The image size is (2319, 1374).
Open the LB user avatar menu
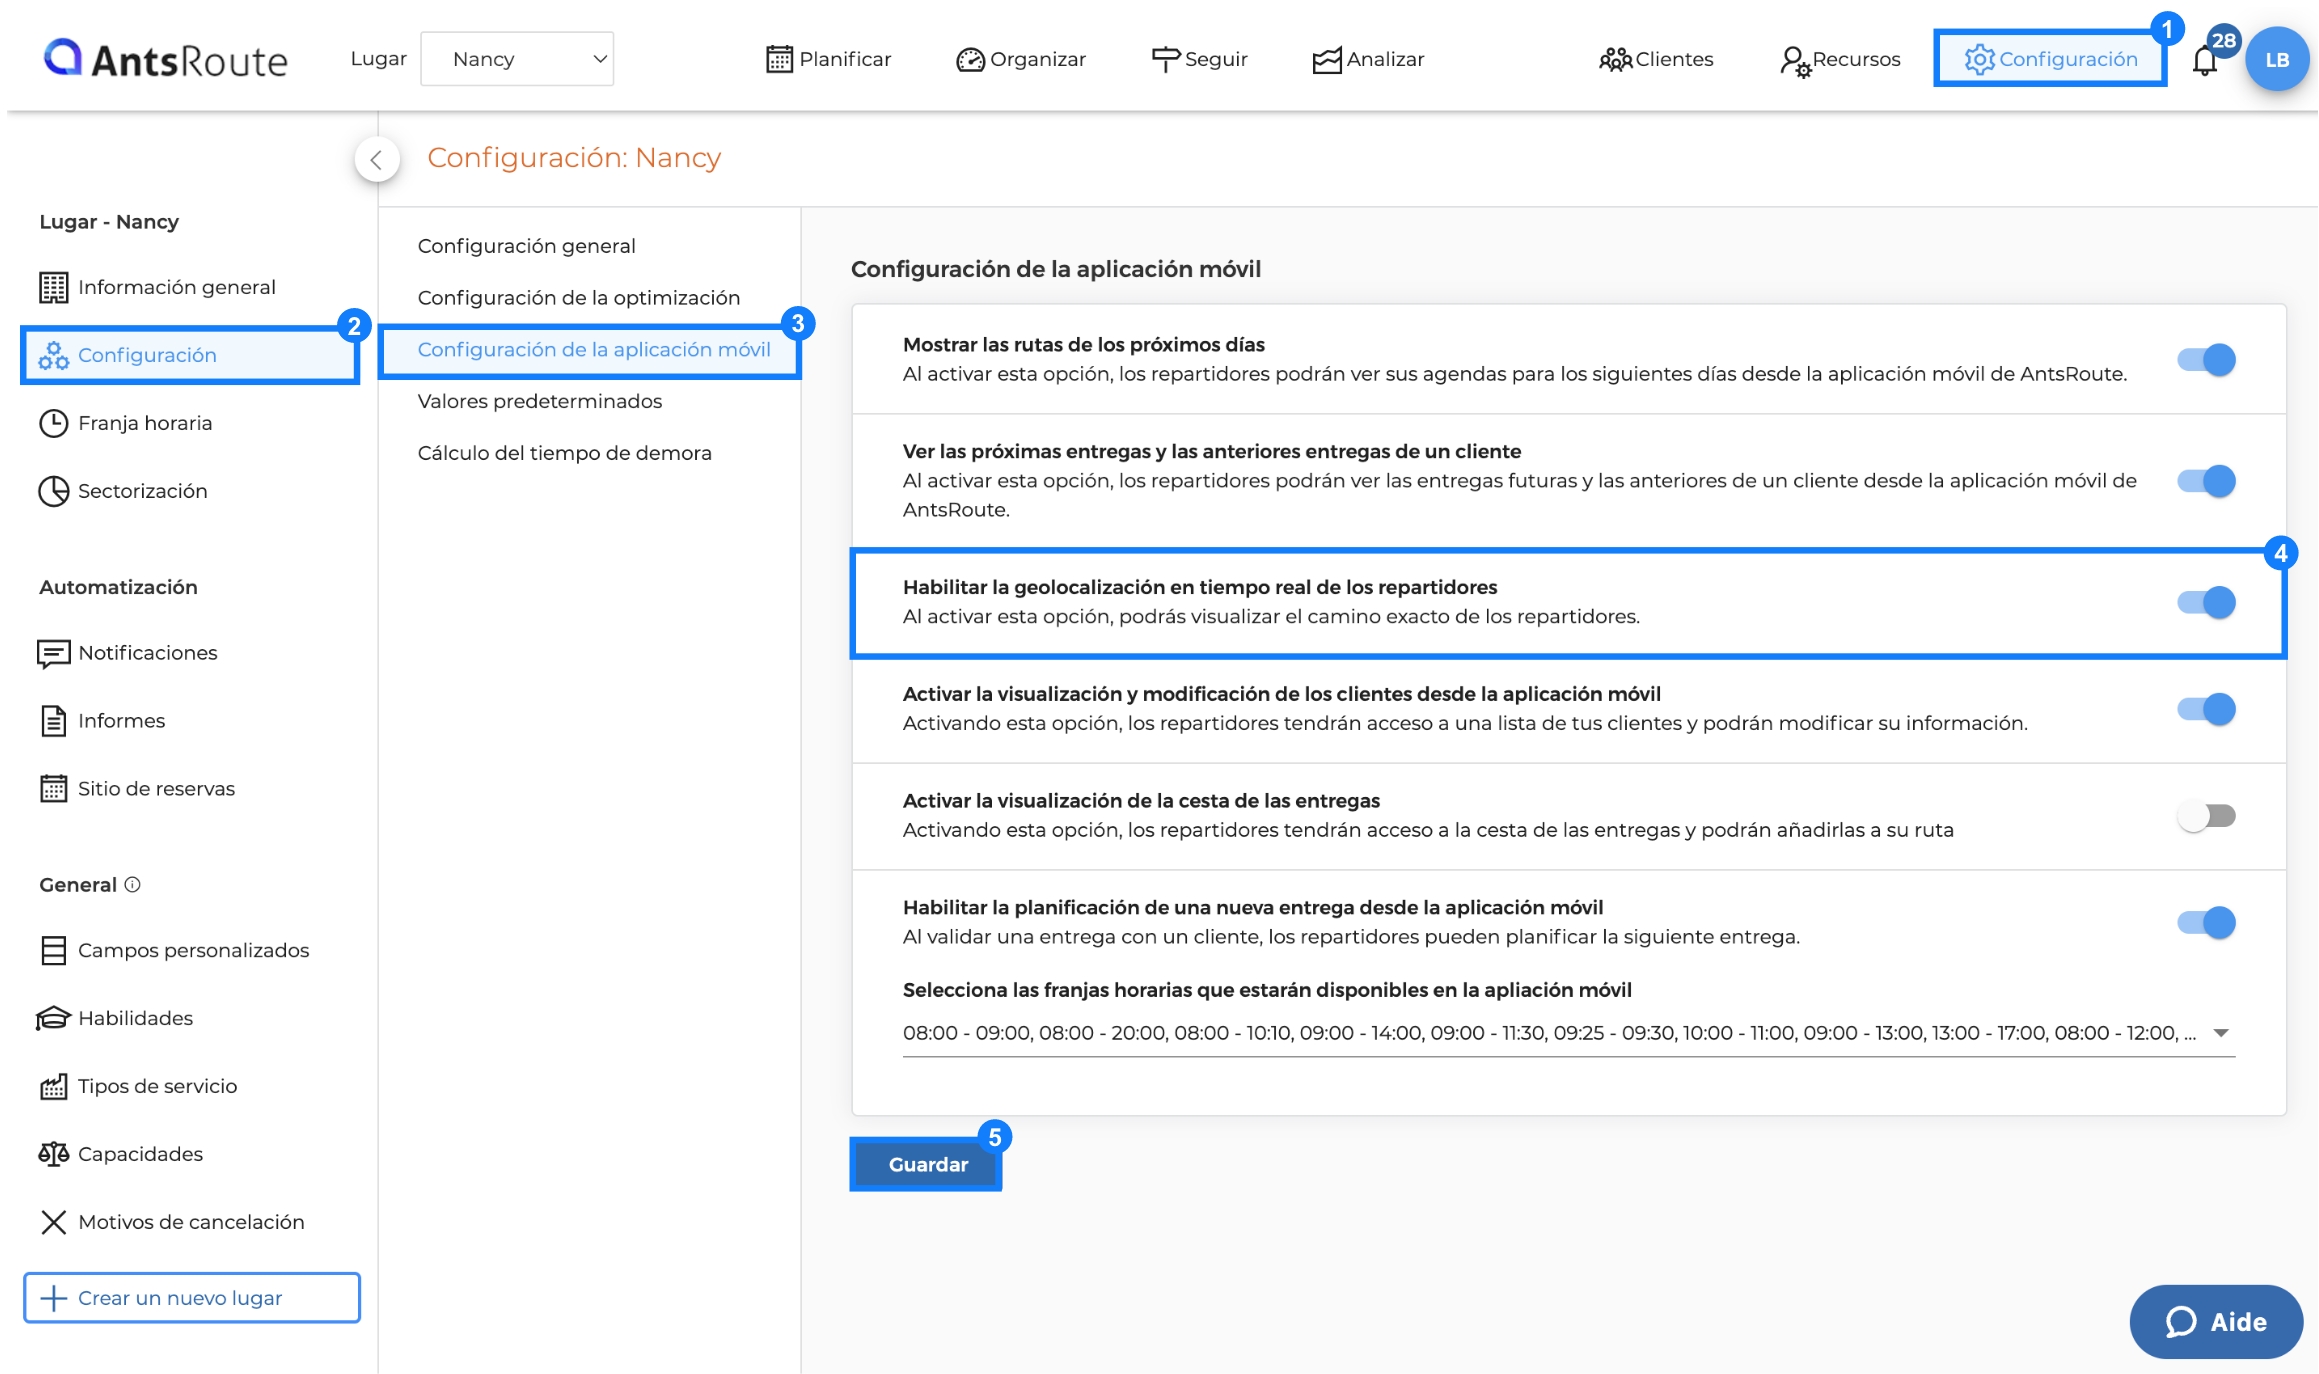[x=2277, y=59]
